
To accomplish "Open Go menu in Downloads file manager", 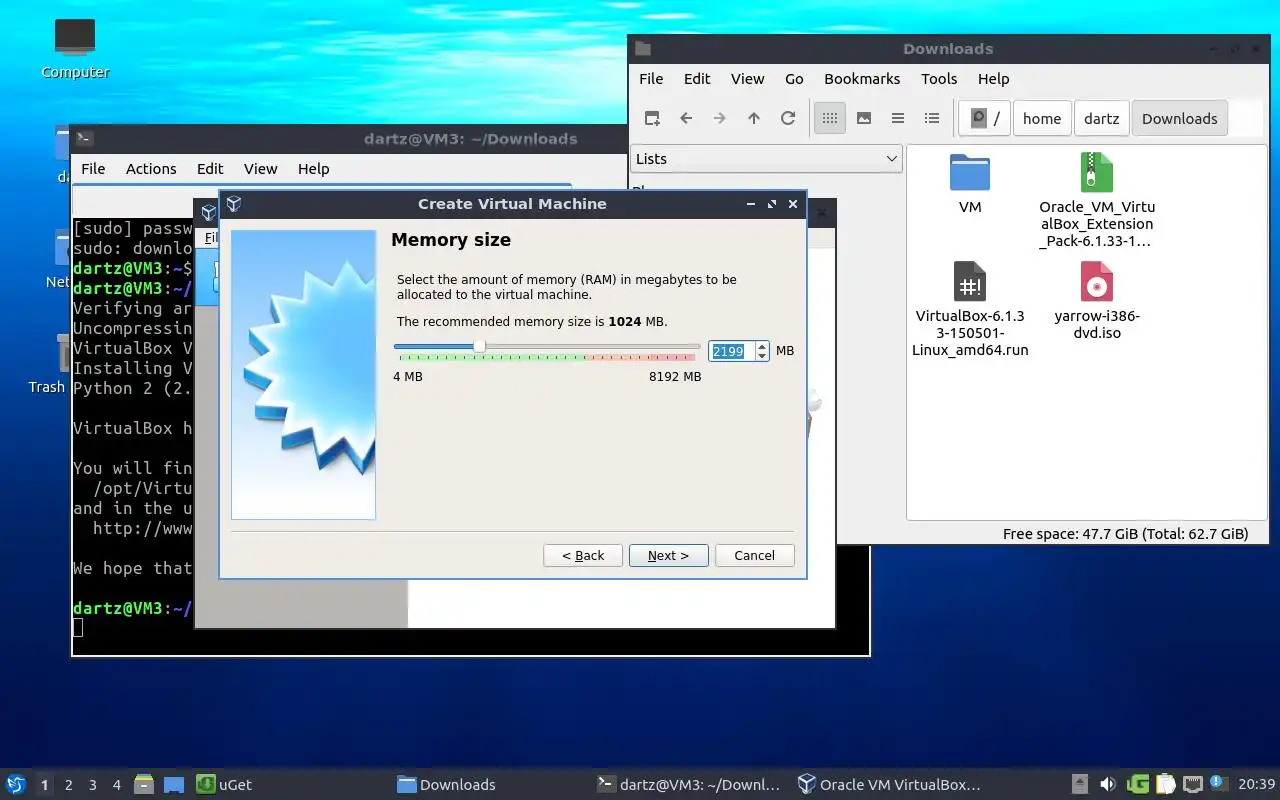I will click(x=794, y=78).
